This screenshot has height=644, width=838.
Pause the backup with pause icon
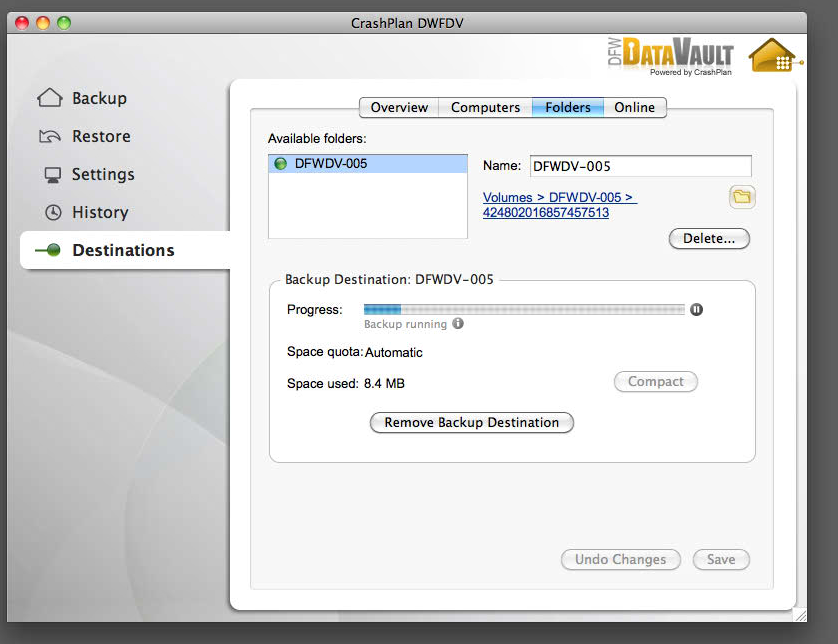[x=696, y=309]
